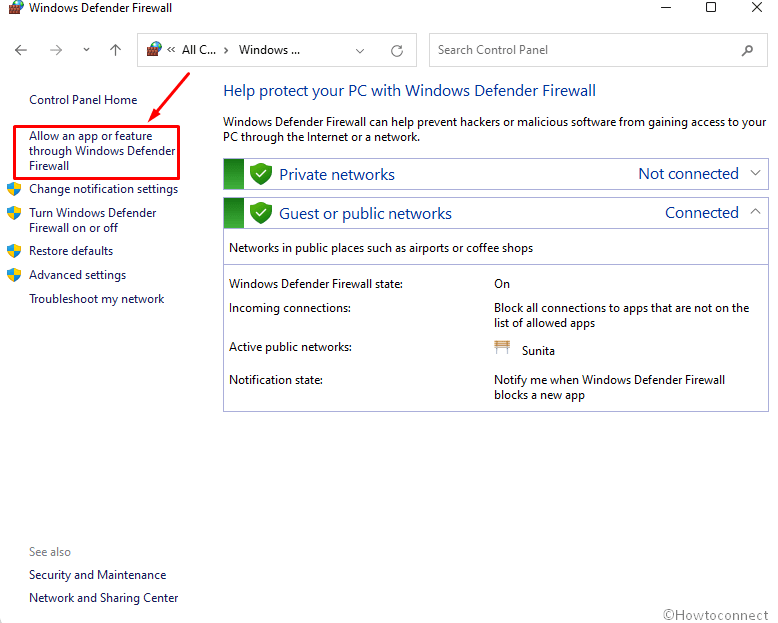Open Control Panel Home
778x623 pixels.
tap(83, 100)
